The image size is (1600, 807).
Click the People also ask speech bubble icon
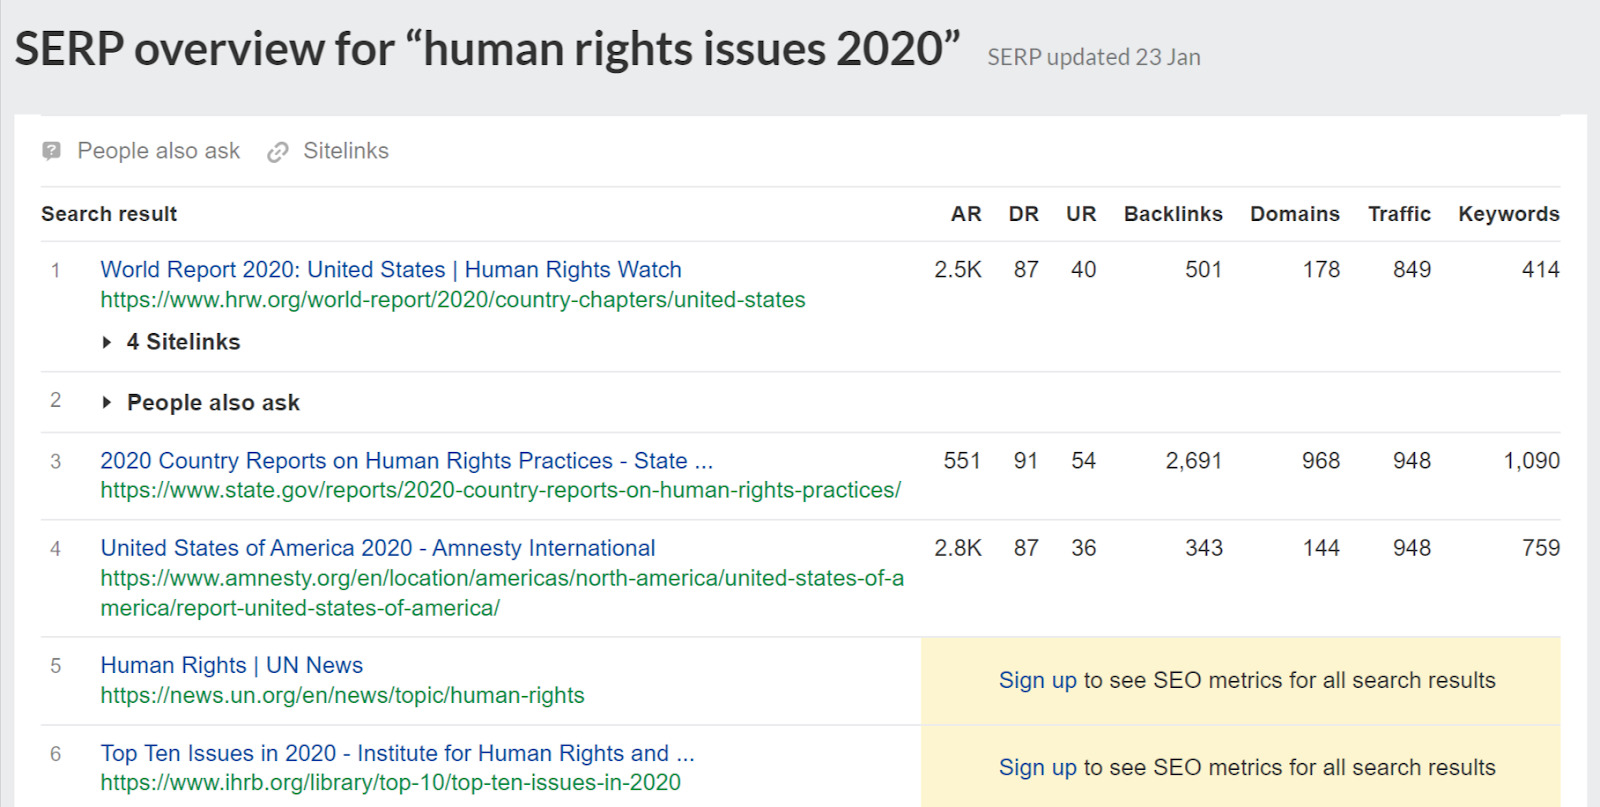(x=52, y=151)
